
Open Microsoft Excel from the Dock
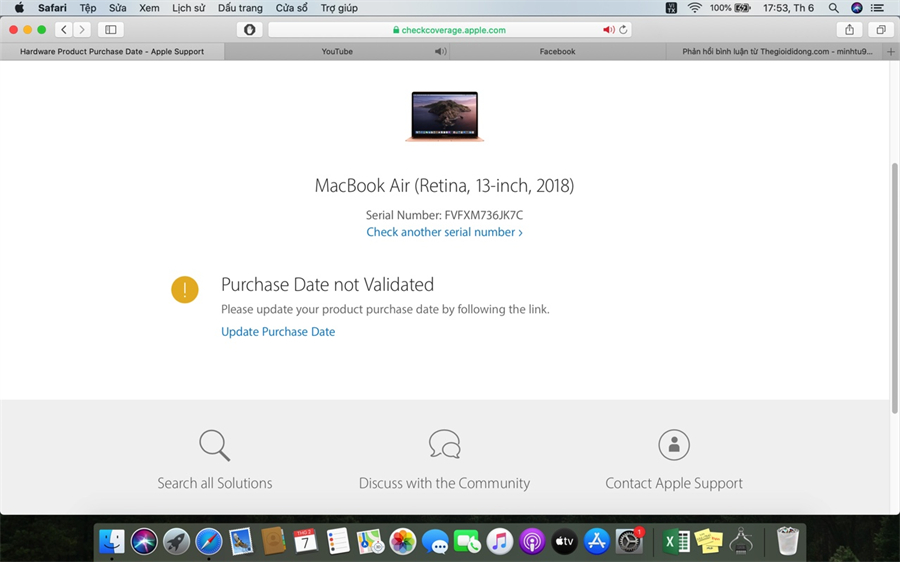point(676,541)
